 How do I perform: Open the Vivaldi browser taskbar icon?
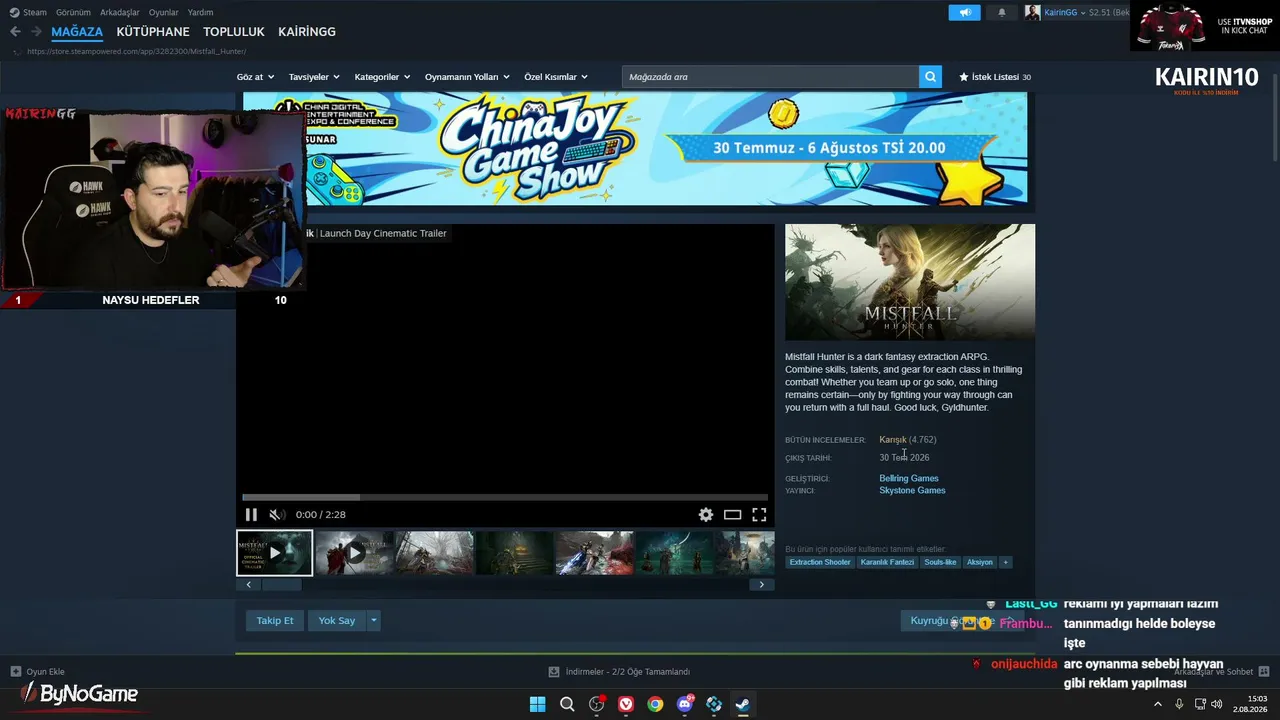(626, 704)
